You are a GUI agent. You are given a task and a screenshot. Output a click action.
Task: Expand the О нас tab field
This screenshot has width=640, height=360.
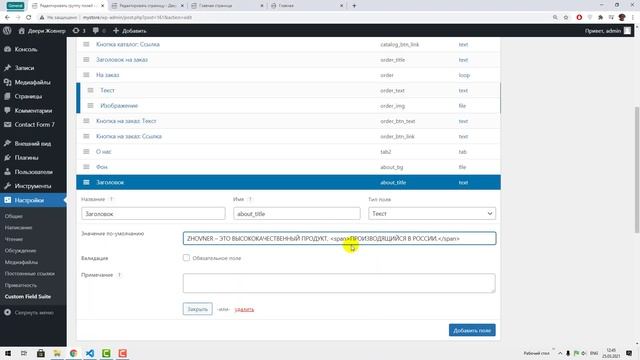tap(104, 151)
